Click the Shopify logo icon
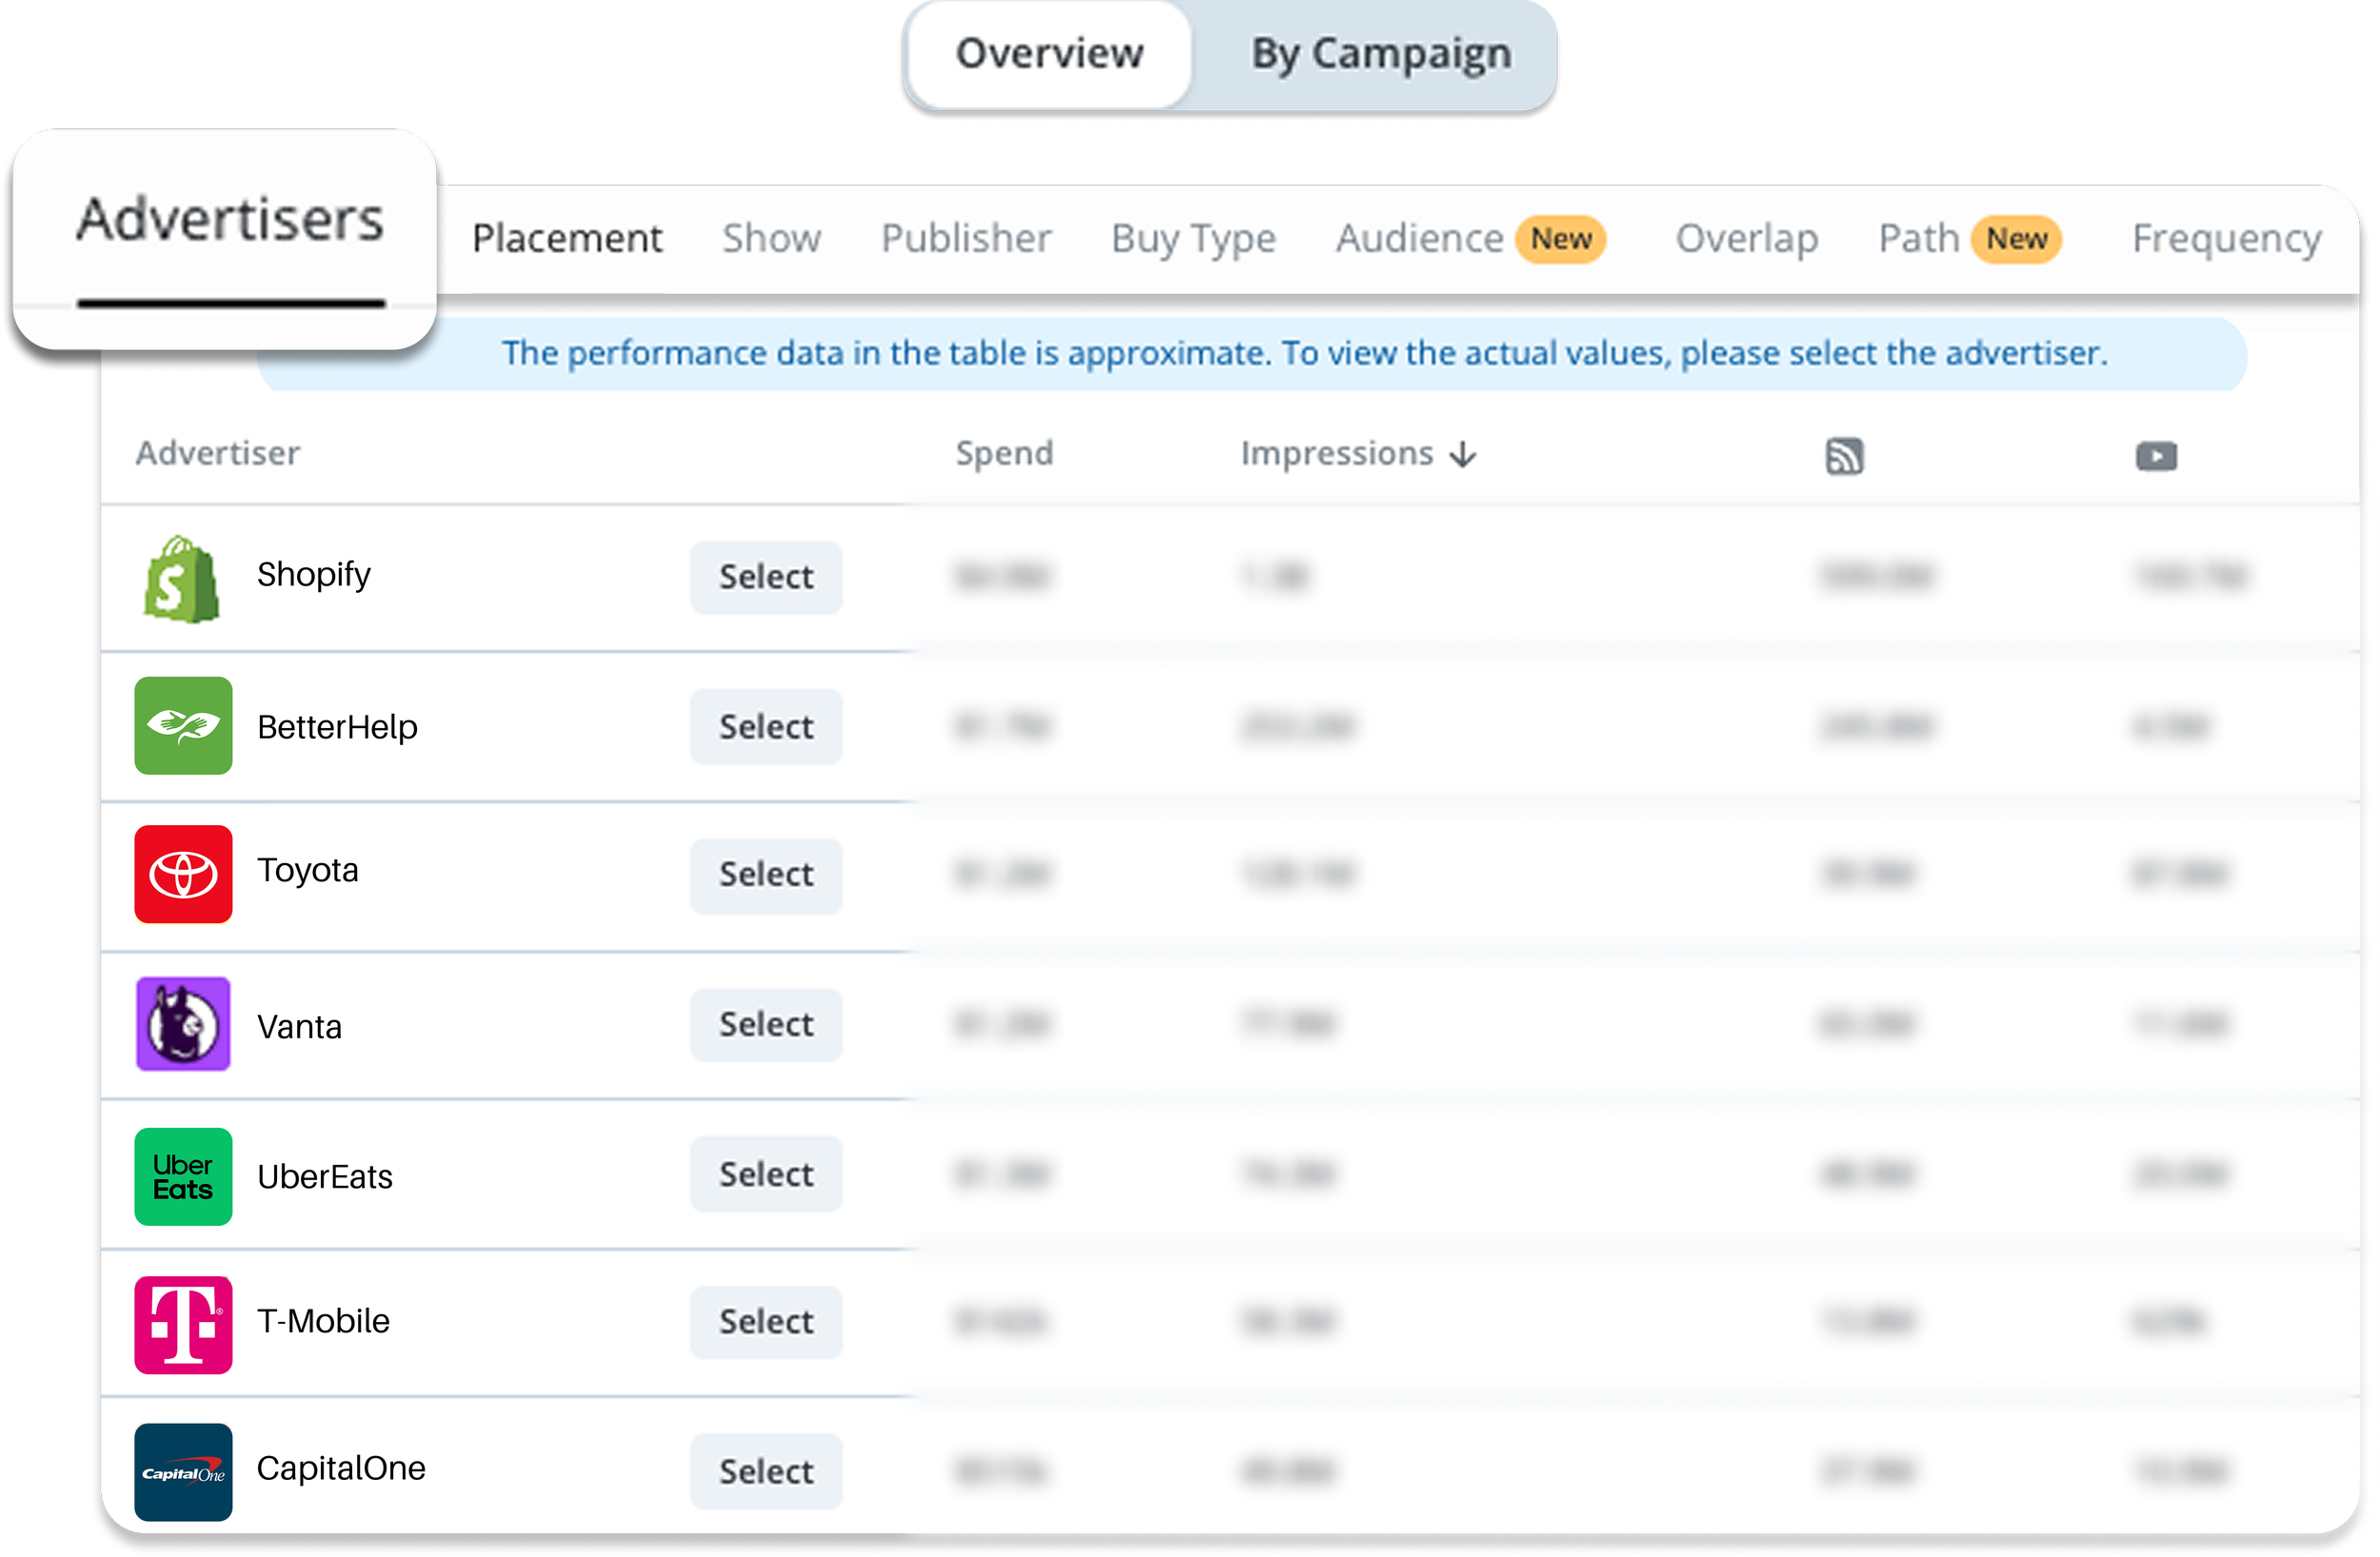 pyautogui.click(x=182, y=579)
